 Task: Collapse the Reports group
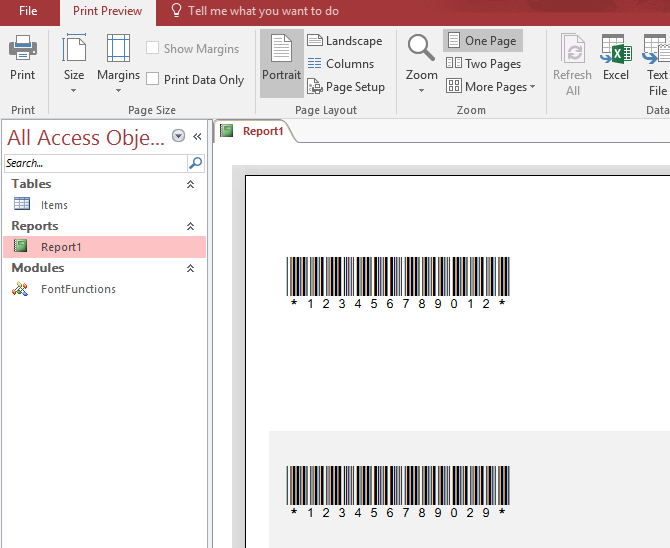(191, 226)
